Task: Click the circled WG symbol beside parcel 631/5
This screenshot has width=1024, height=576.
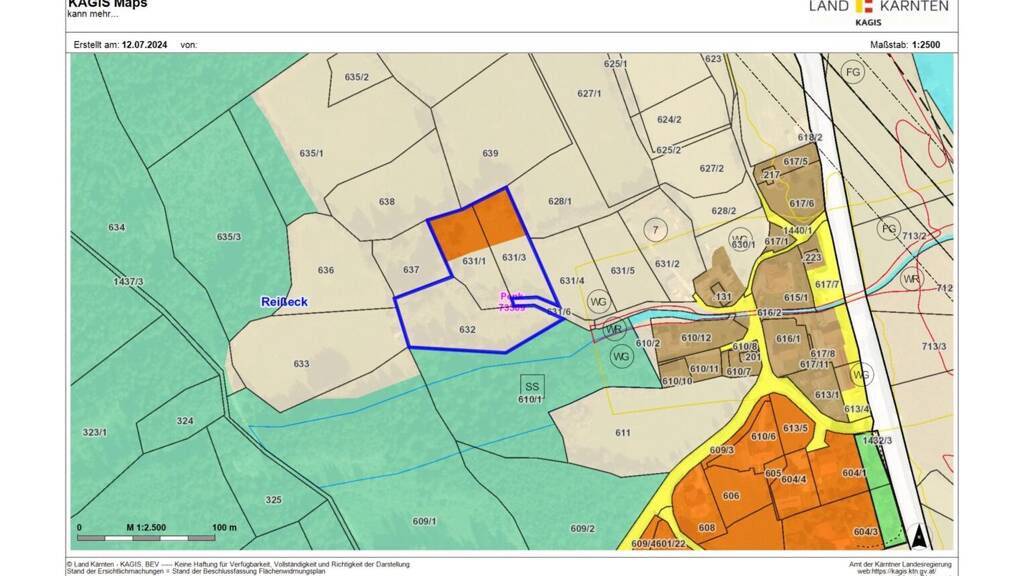Action: click(599, 301)
